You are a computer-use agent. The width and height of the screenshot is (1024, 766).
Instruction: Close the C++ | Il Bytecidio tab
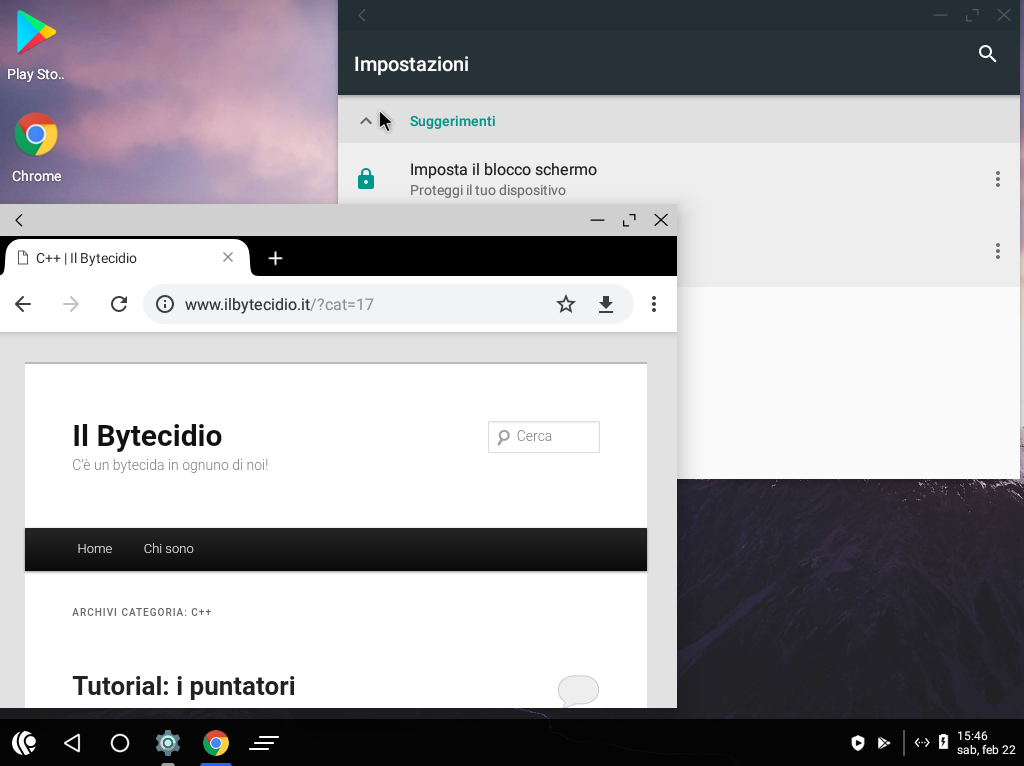coord(228,257)
